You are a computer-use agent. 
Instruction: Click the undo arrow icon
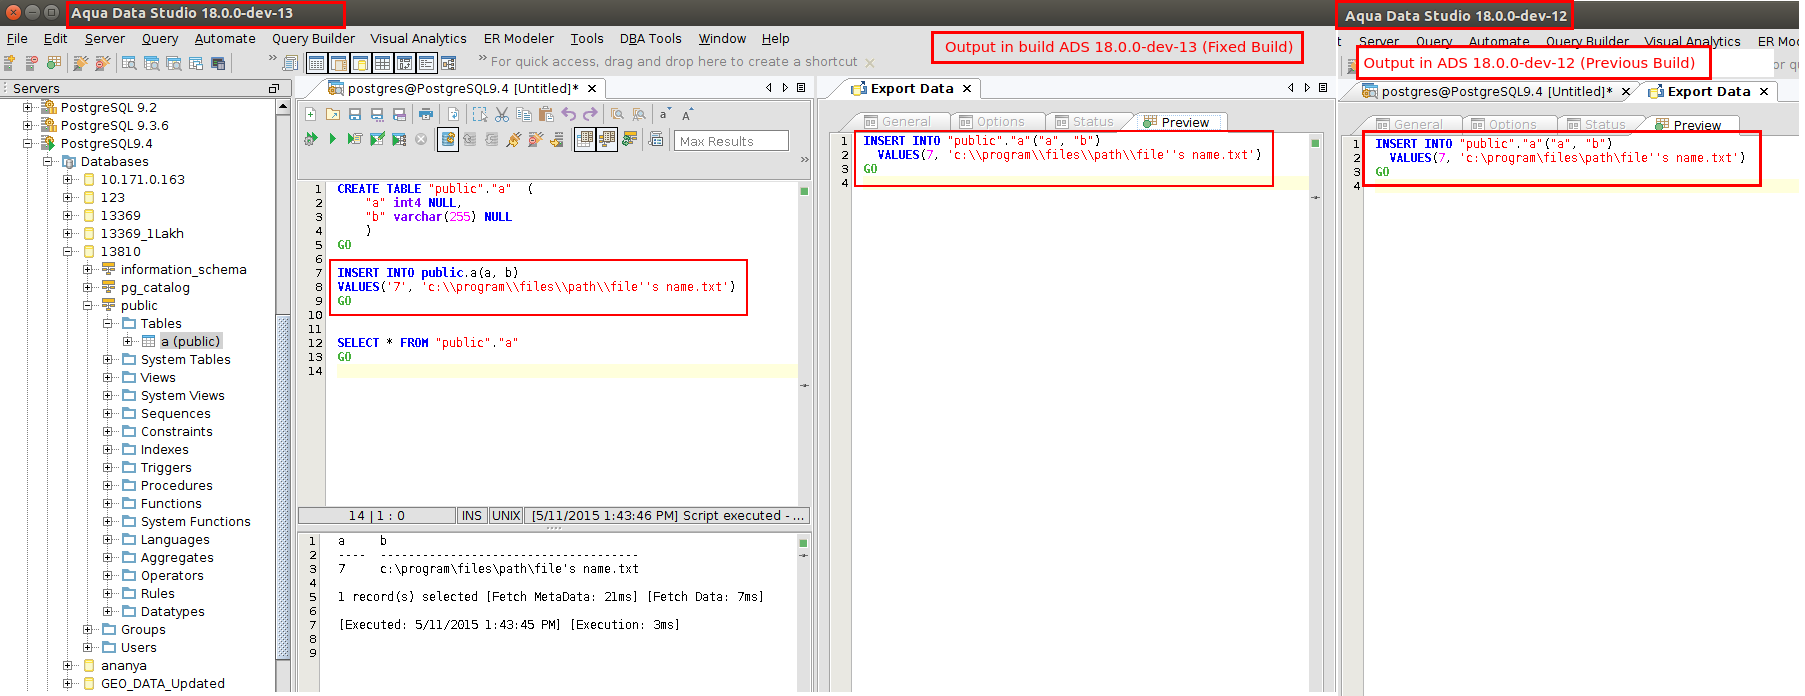point(568,114)
